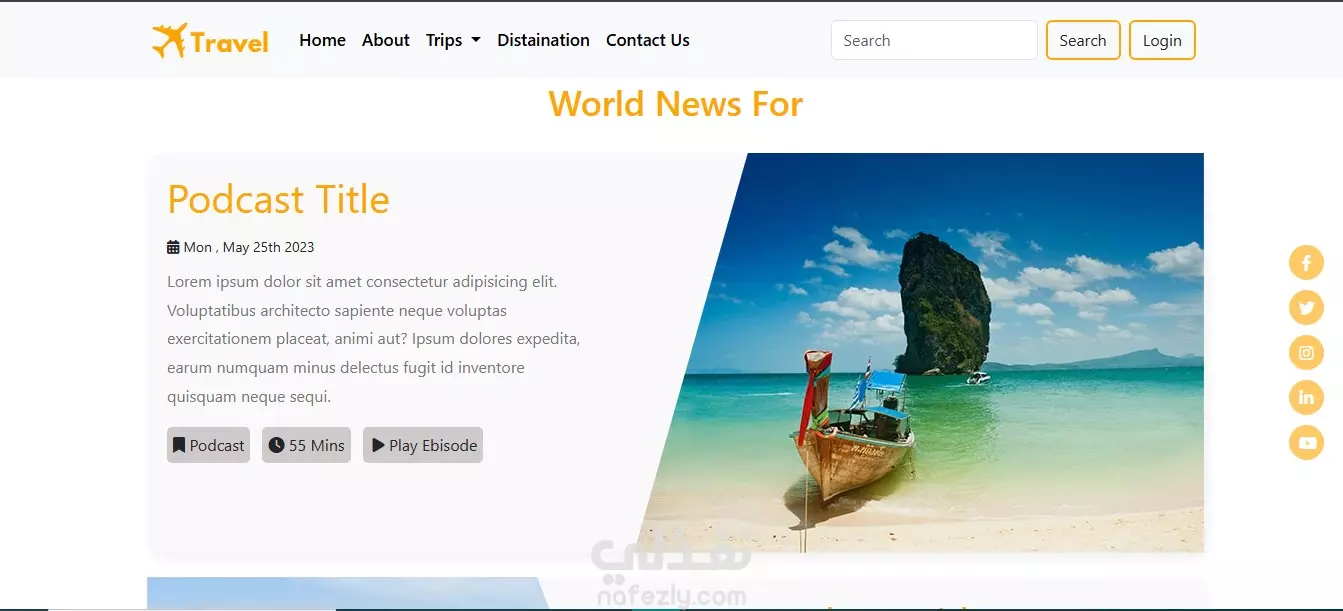This screenshot has height=611, width=1343.
Task: Open the Podcast Title heading
Action: click(x=278, y=199)
